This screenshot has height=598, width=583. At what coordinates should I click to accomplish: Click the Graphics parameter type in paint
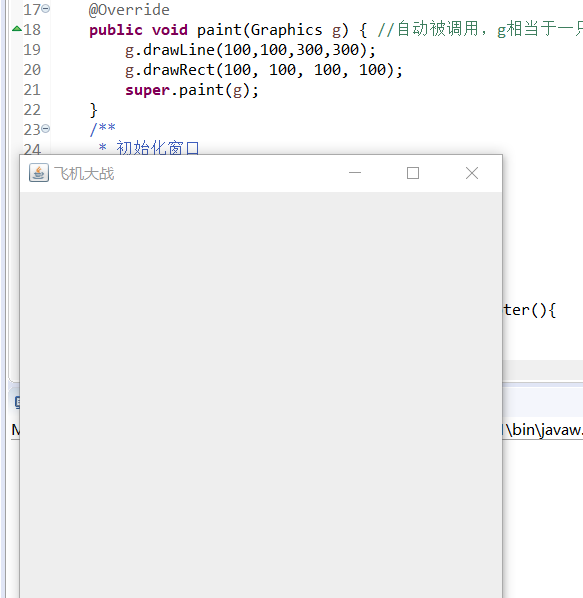coord(286,30)
